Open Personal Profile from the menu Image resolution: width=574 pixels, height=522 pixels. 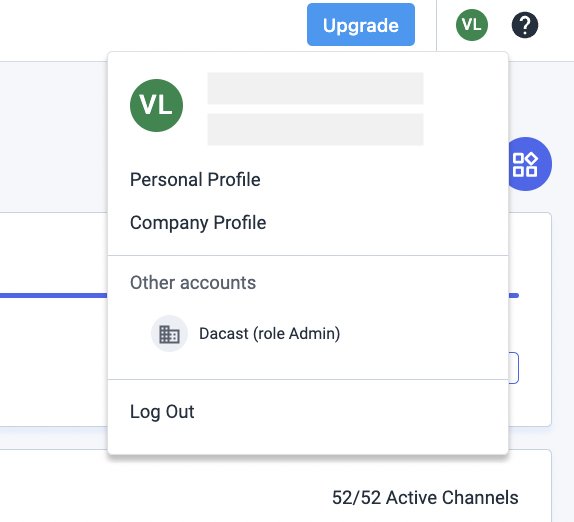195,180
